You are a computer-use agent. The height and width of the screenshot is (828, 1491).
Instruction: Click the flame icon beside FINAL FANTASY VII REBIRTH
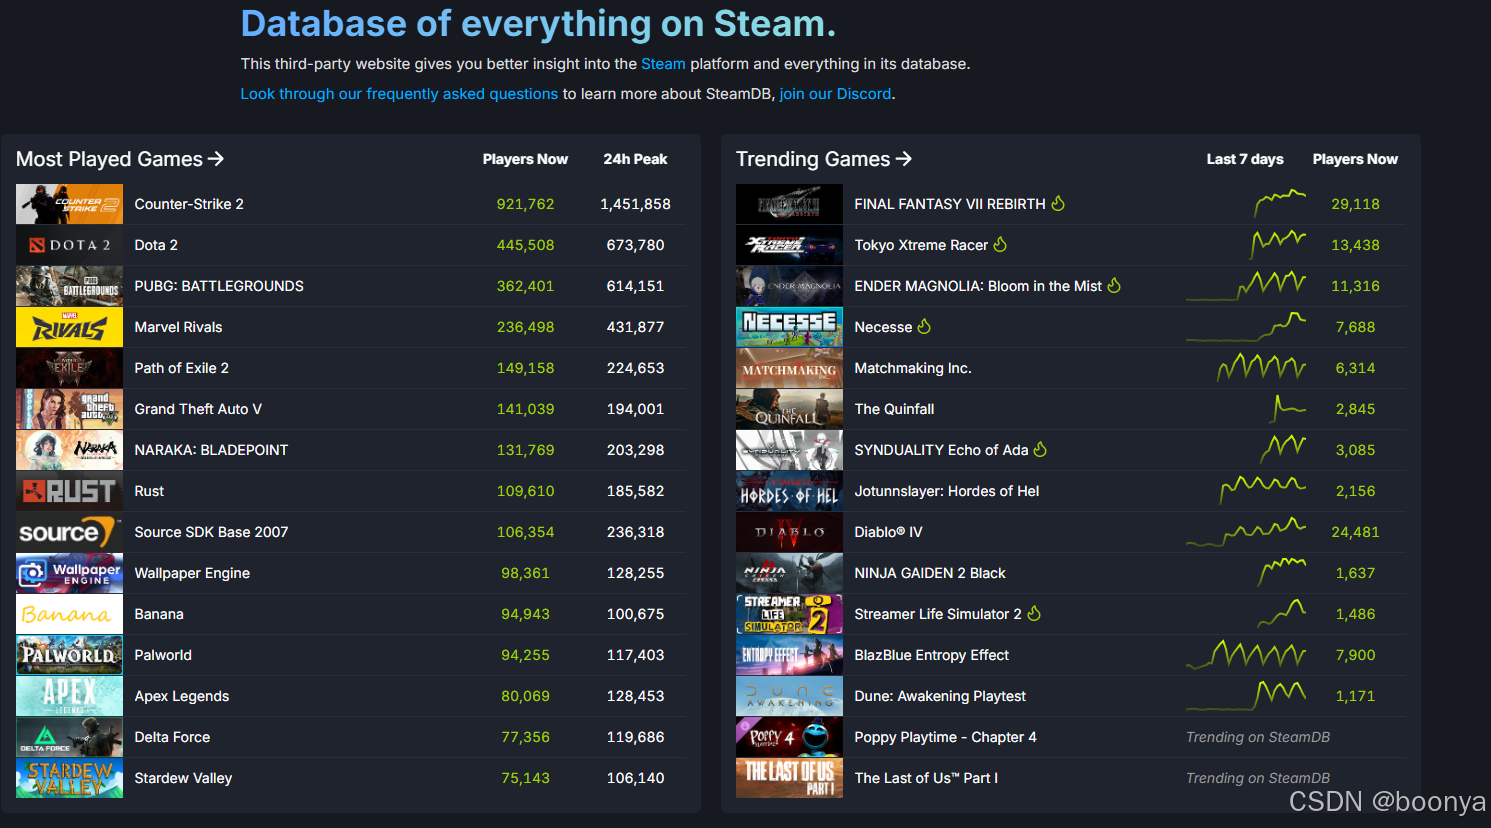tap(1058, 203)
